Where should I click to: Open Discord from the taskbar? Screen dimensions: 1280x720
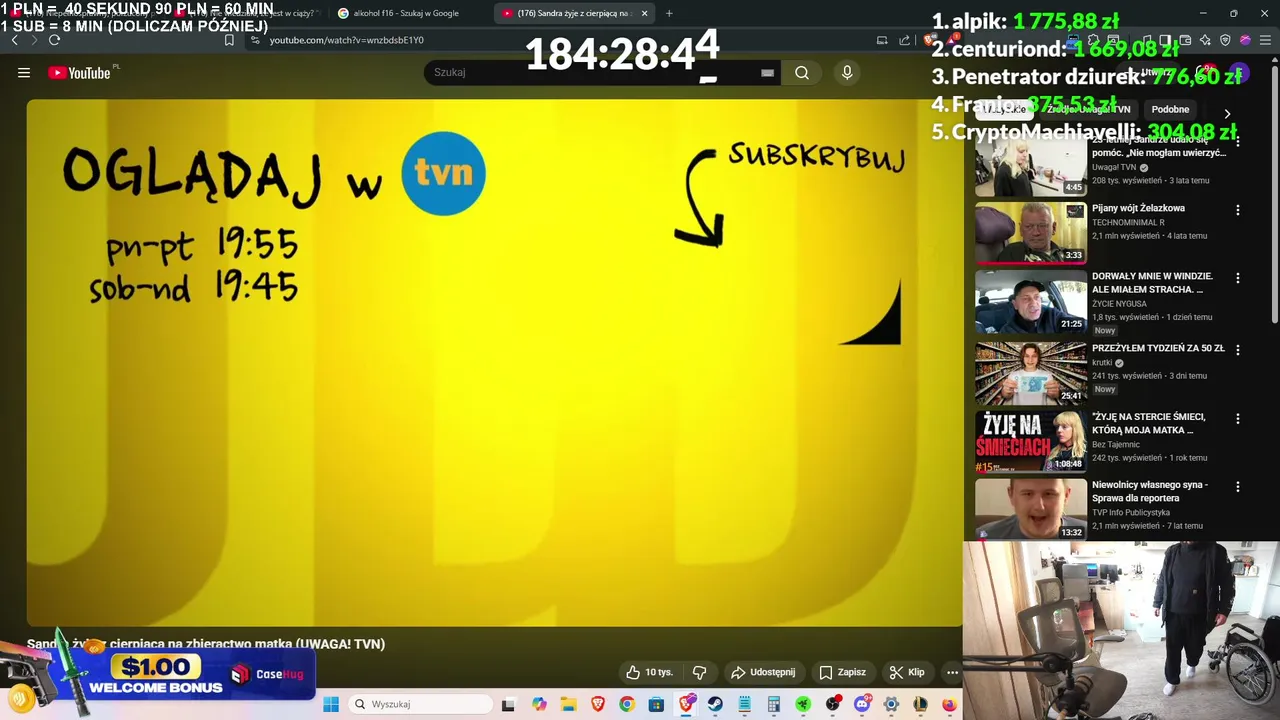[862, 704]
